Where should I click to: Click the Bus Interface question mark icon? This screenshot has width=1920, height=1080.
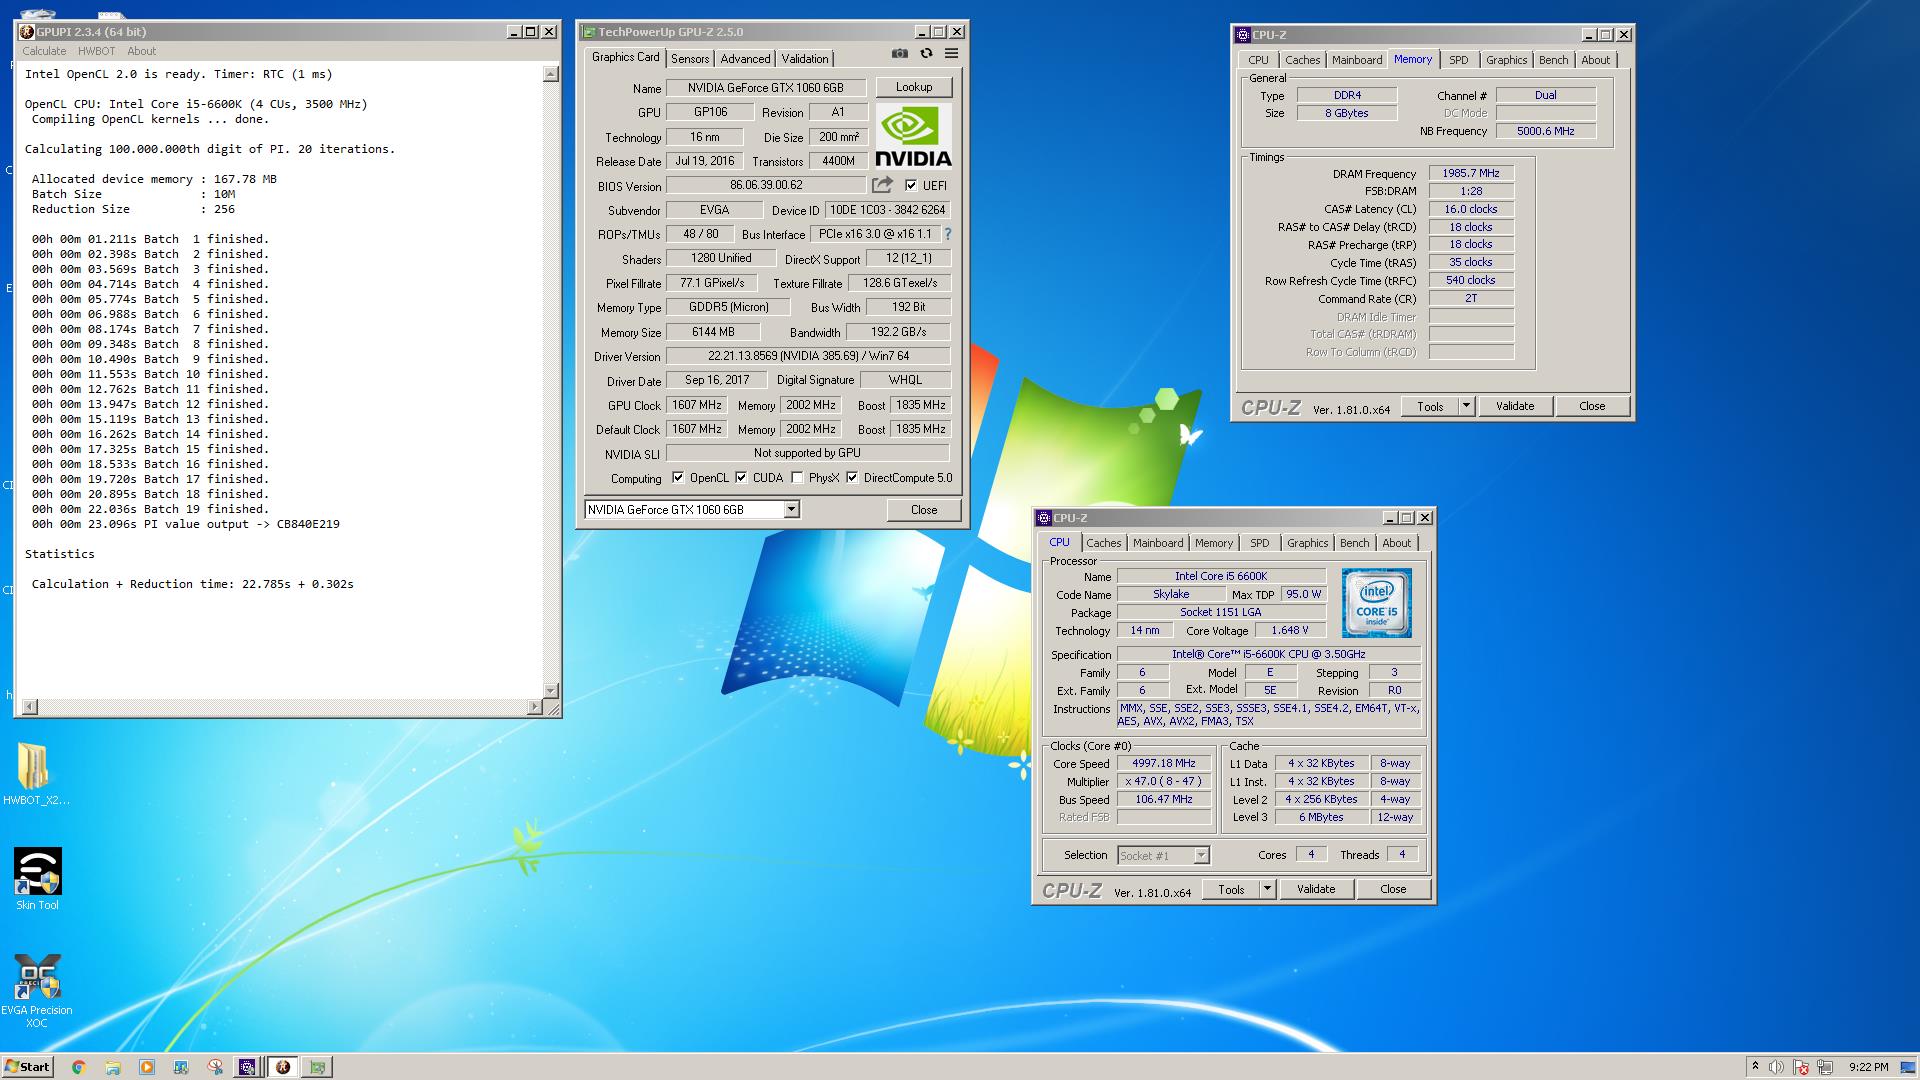click(x=947, y=234)
